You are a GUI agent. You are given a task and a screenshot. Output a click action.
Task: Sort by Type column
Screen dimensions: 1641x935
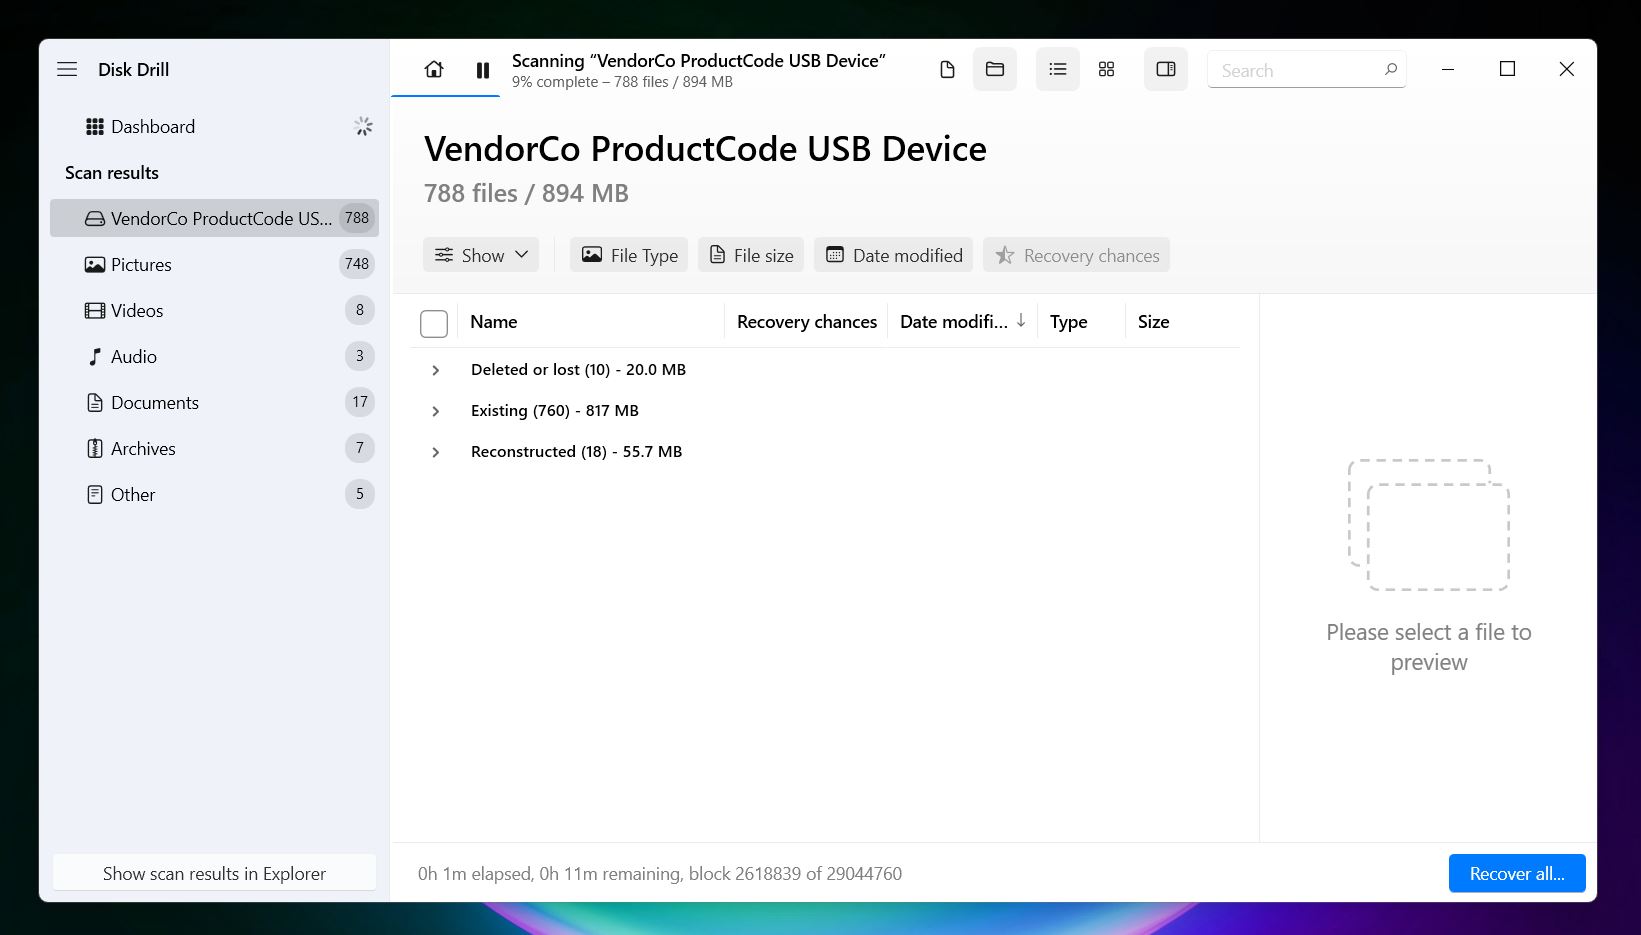point(1068,322)
